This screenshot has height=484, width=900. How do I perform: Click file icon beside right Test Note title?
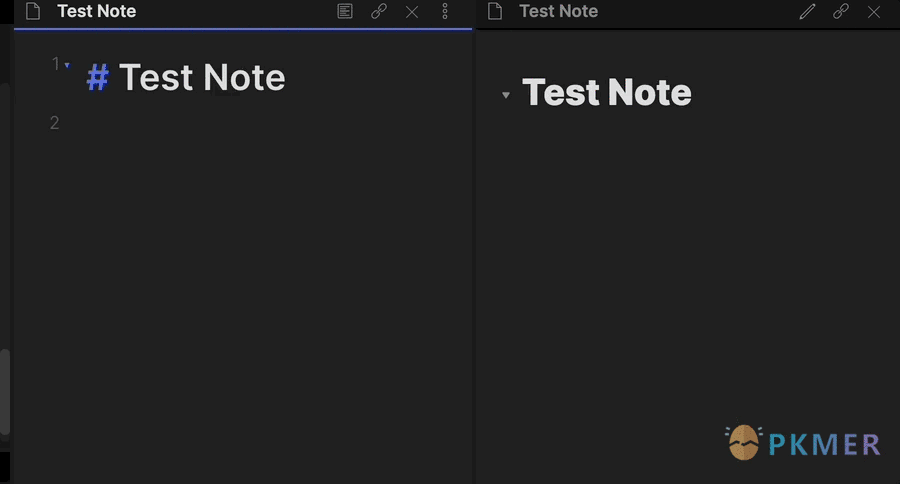tap(495, 11)
